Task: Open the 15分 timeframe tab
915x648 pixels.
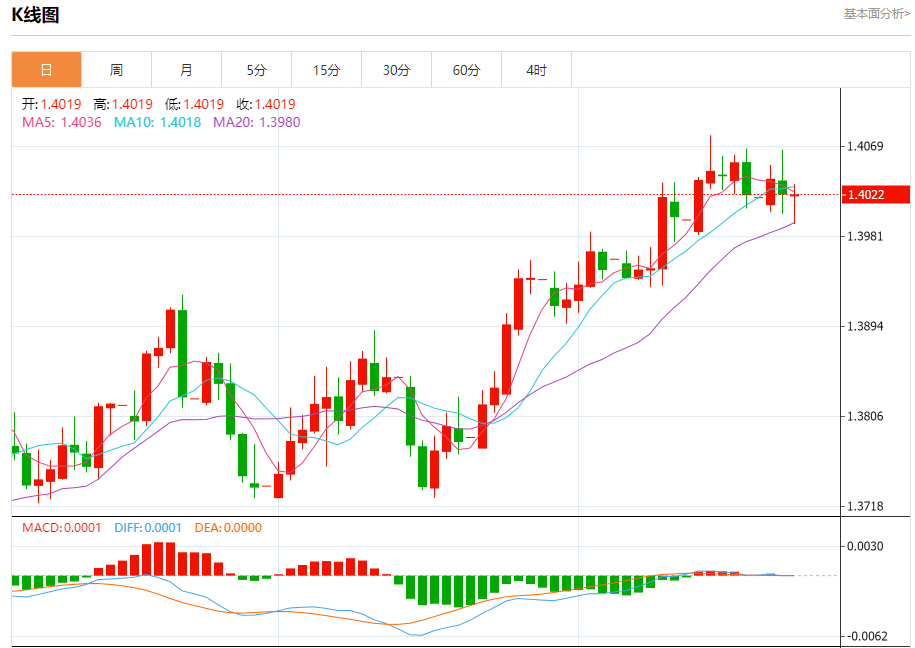Action: click(326, 70)
